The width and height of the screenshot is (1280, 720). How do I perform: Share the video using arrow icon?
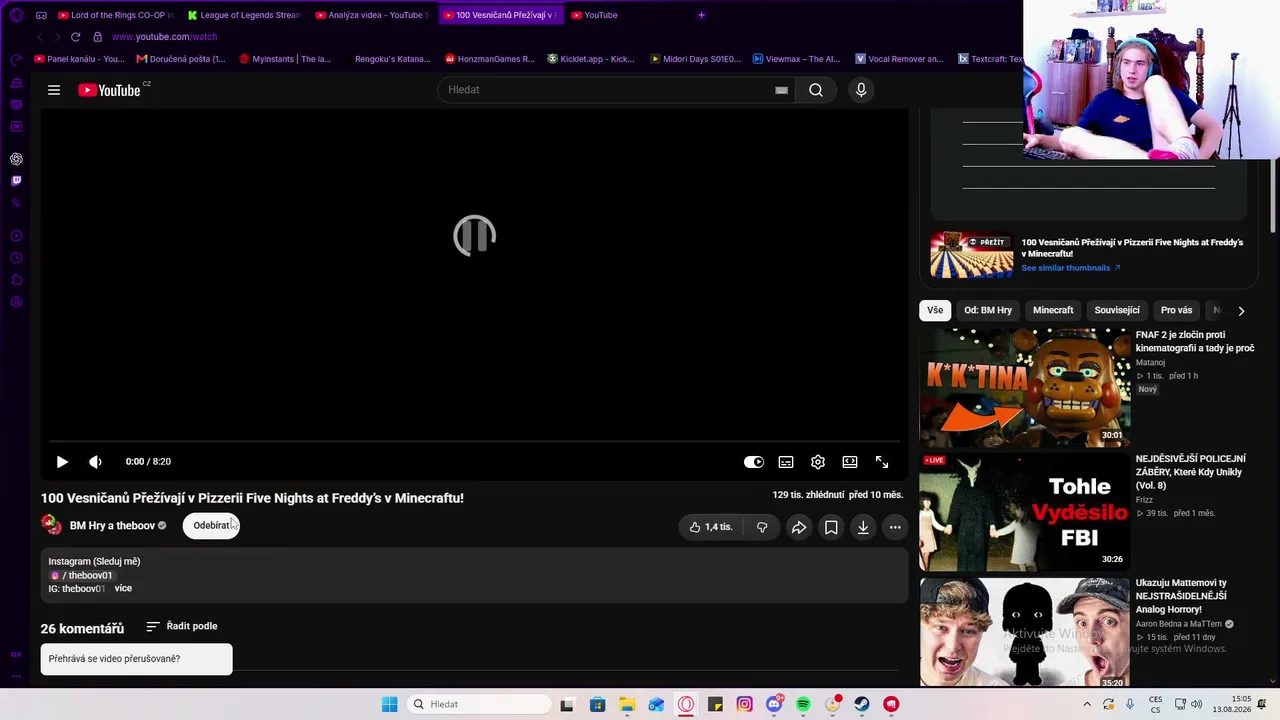[x=799, y=527]
